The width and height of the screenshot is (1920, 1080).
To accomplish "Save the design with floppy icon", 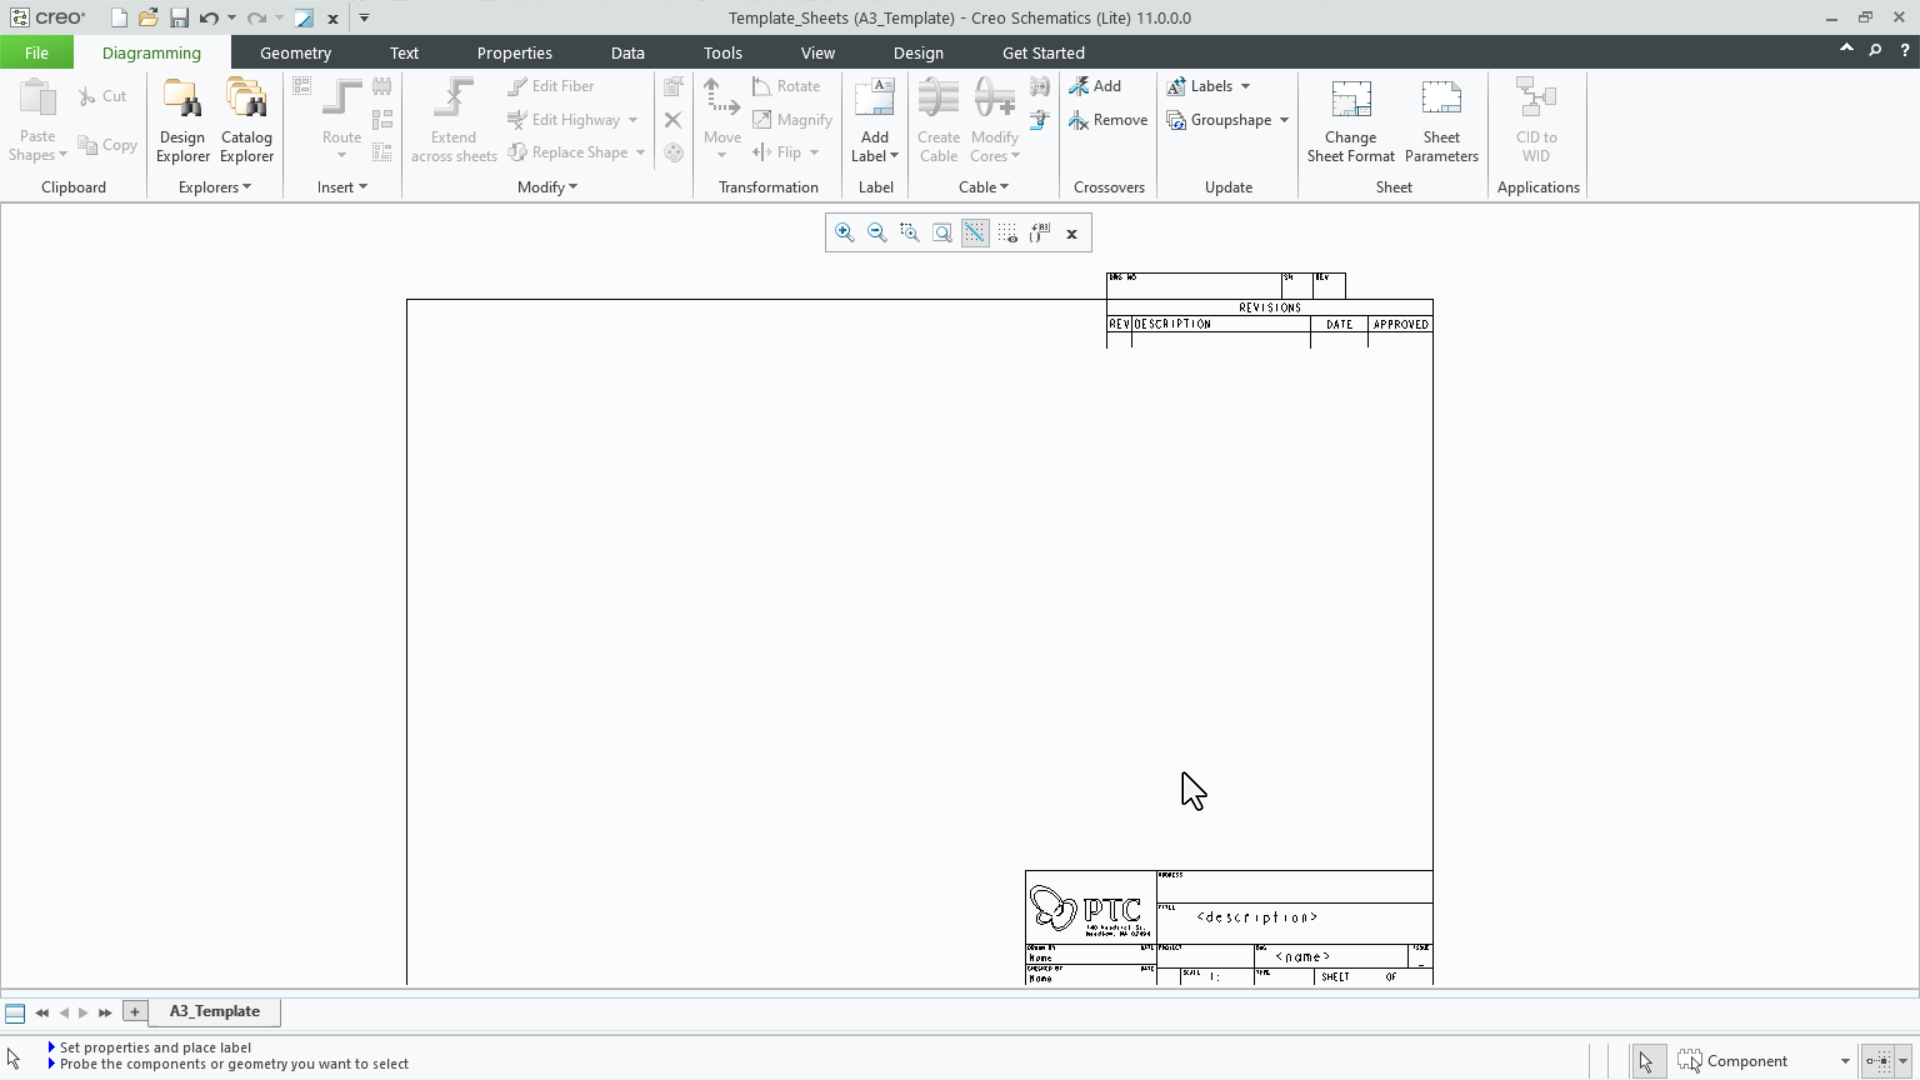I will [179, 18].
